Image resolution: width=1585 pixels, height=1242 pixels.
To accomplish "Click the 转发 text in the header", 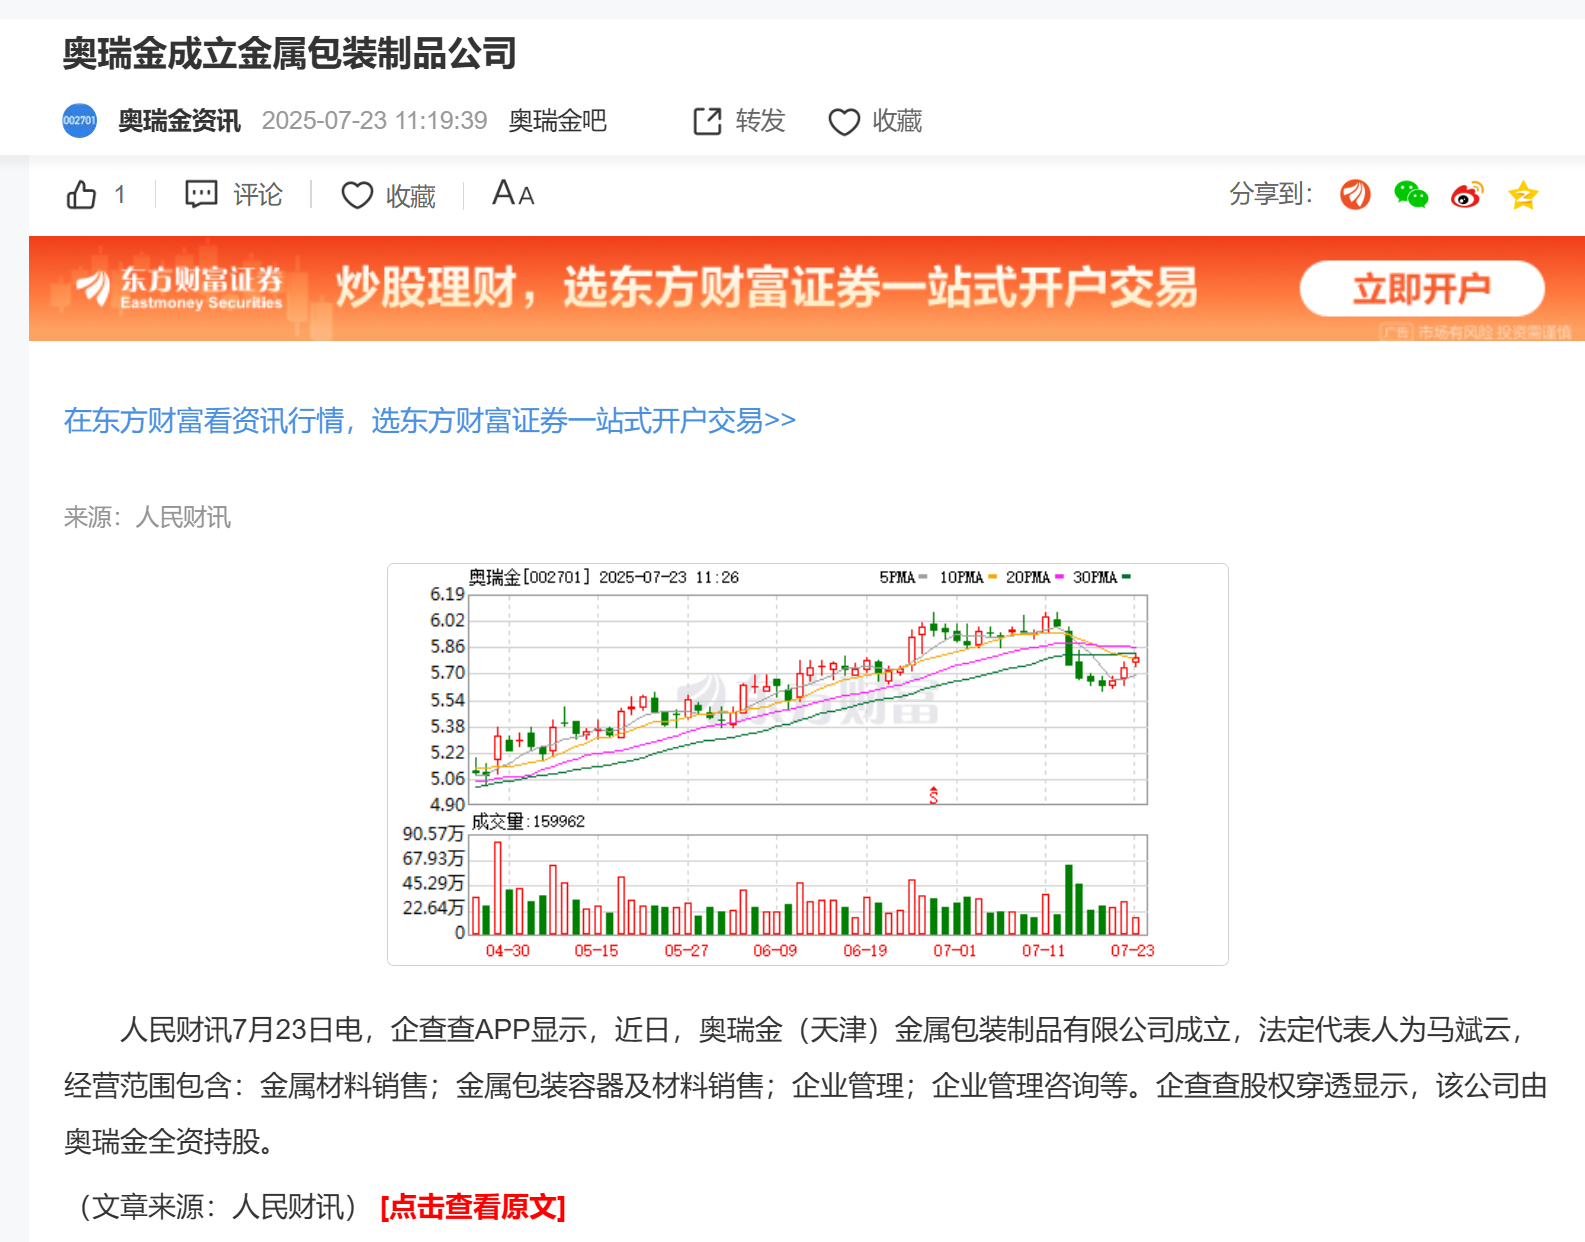I will tap(760, 121).
